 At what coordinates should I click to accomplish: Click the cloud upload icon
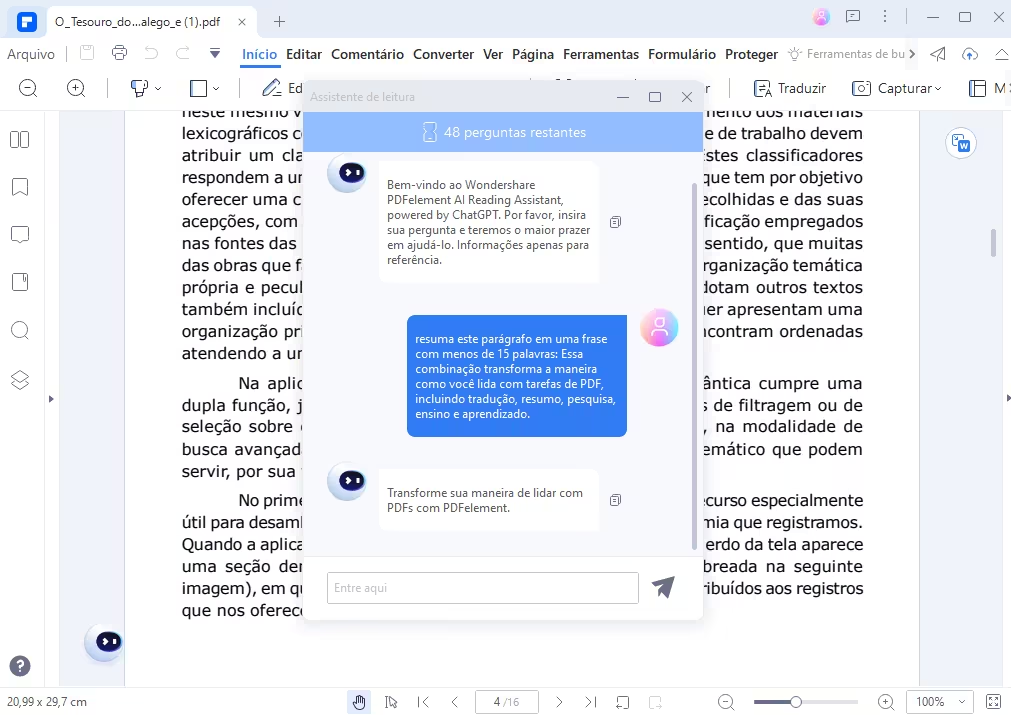[970, 54]
